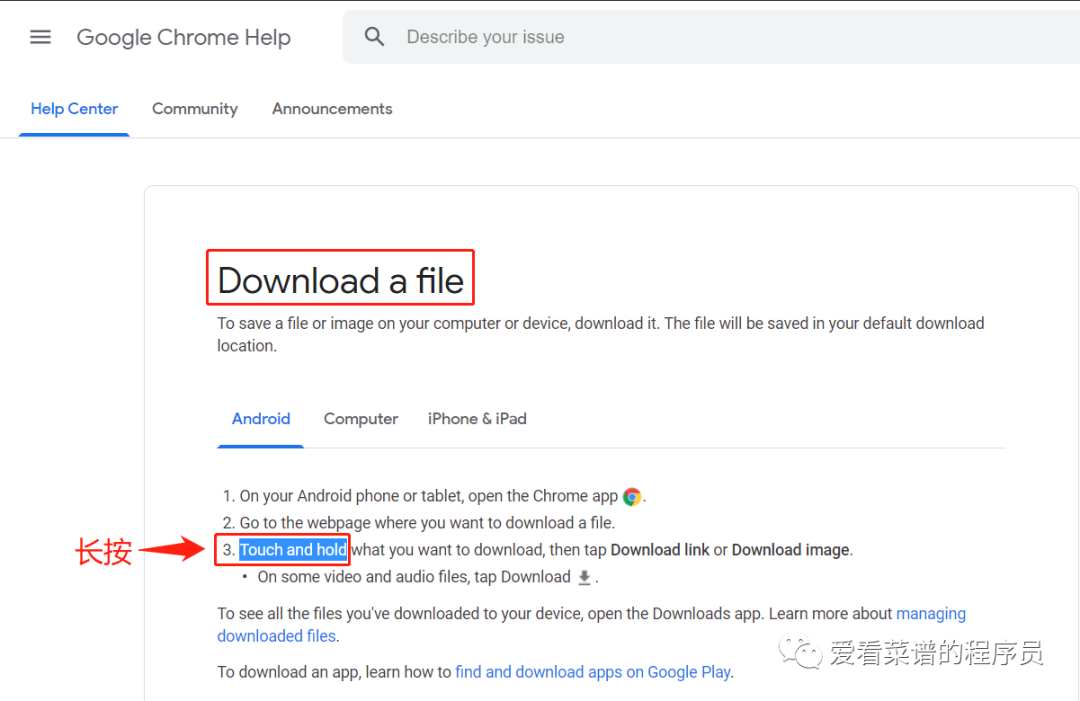The image size is (1080, 701).
Task: Click step 1 about opening the Chrome app
Action: point(434,496)
